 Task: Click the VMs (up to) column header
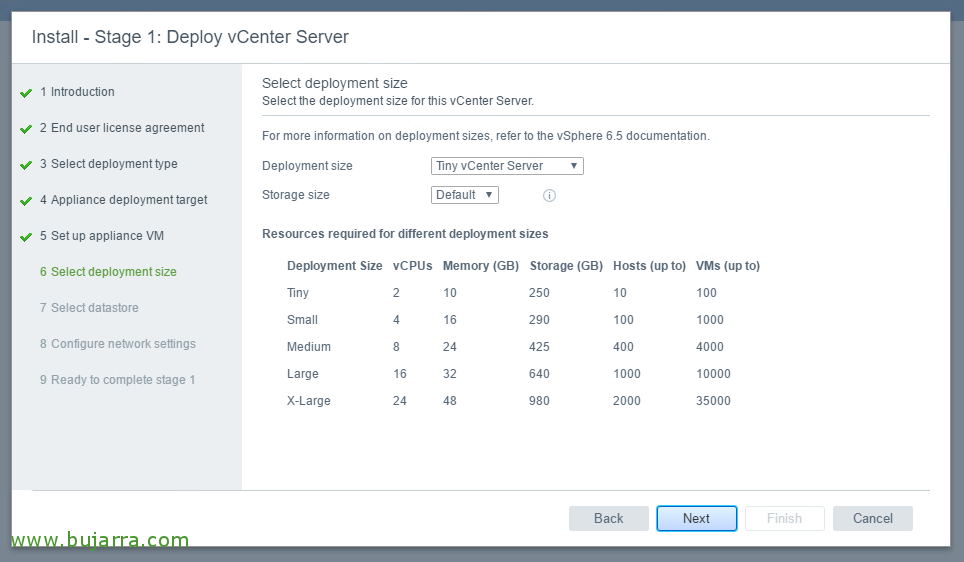click(x=728, y=266)
